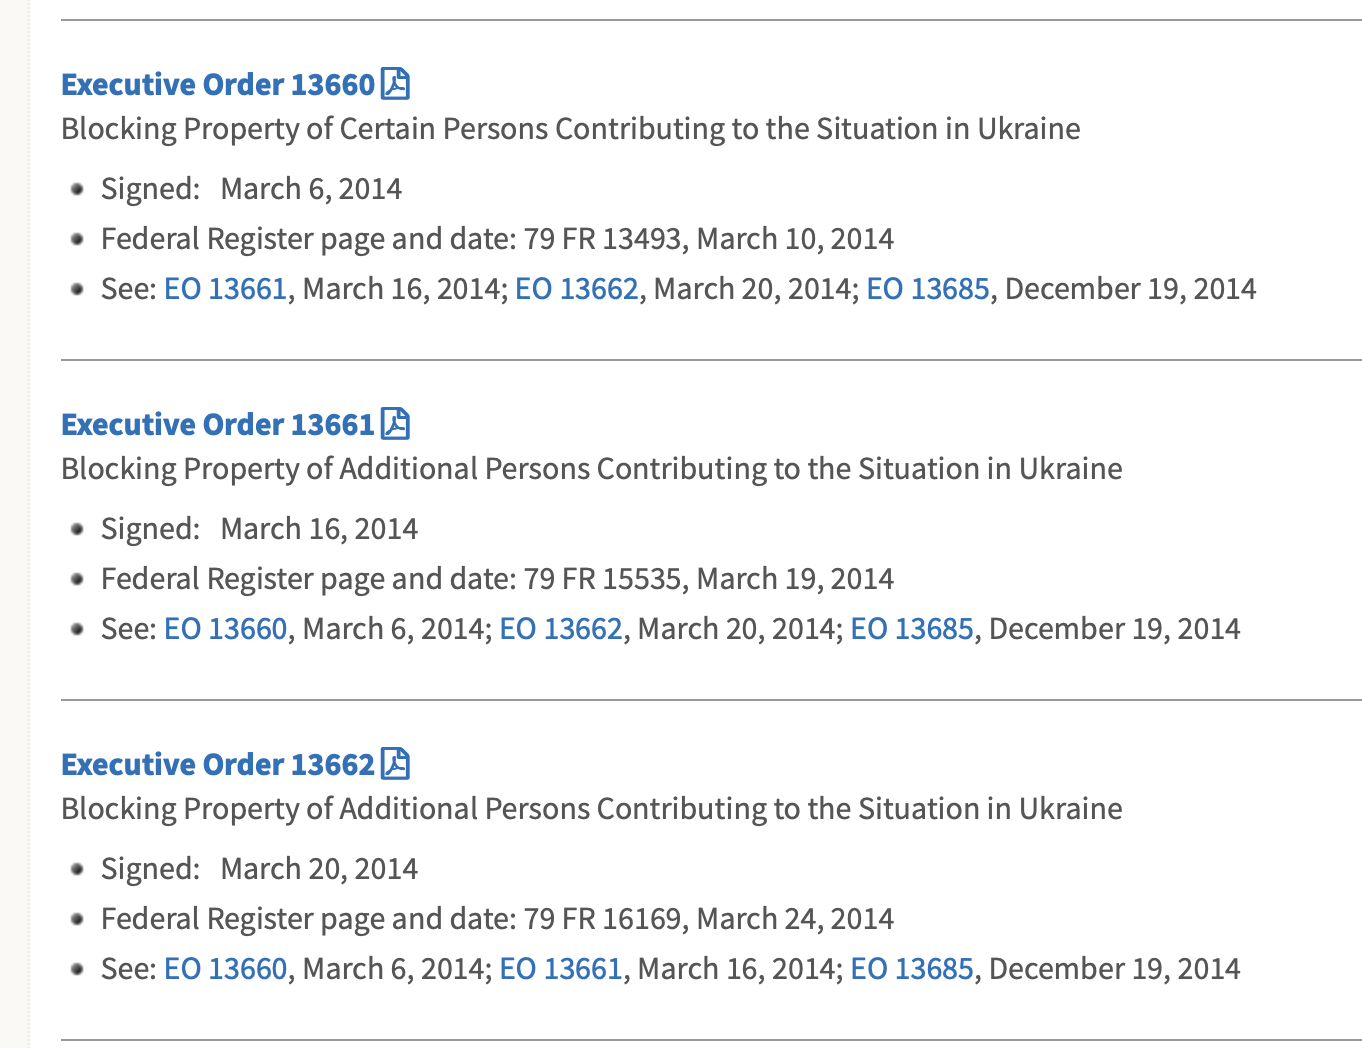
Task: Open the Executive Order 13662 heading link
Action: [x=218, y=764]
